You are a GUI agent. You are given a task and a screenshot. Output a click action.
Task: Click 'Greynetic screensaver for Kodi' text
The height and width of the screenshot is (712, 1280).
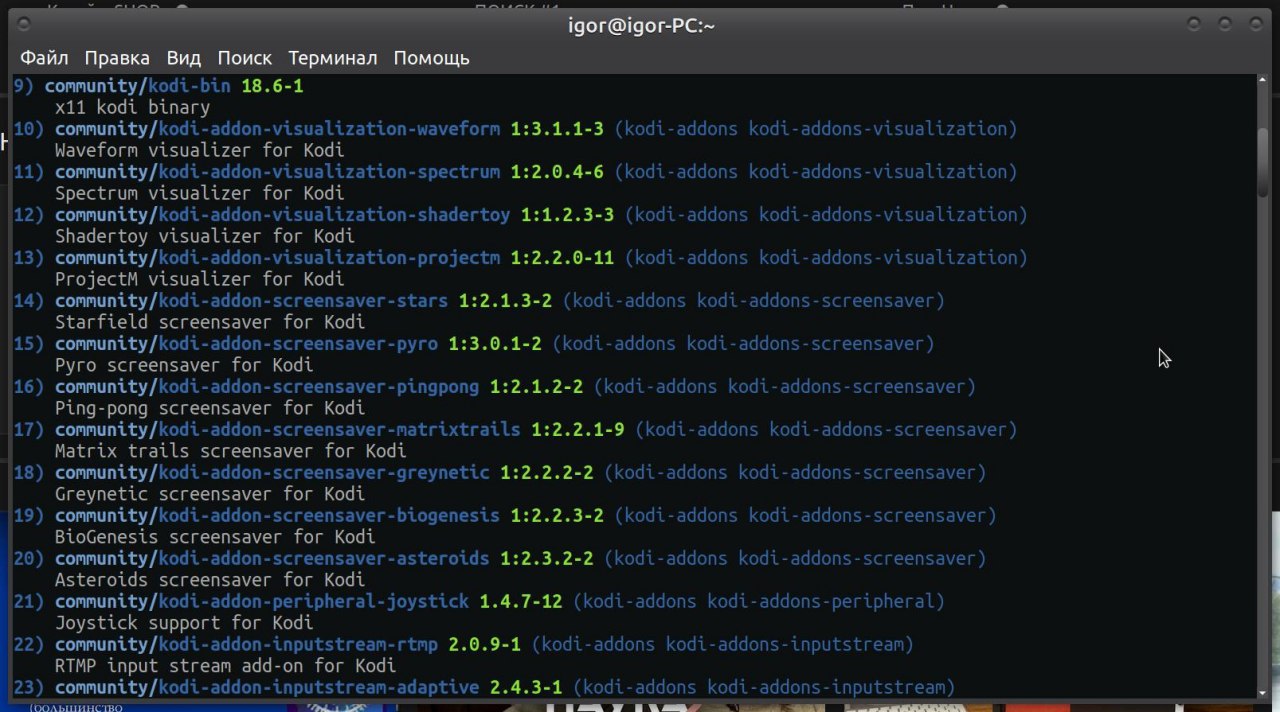click(210, 494)
